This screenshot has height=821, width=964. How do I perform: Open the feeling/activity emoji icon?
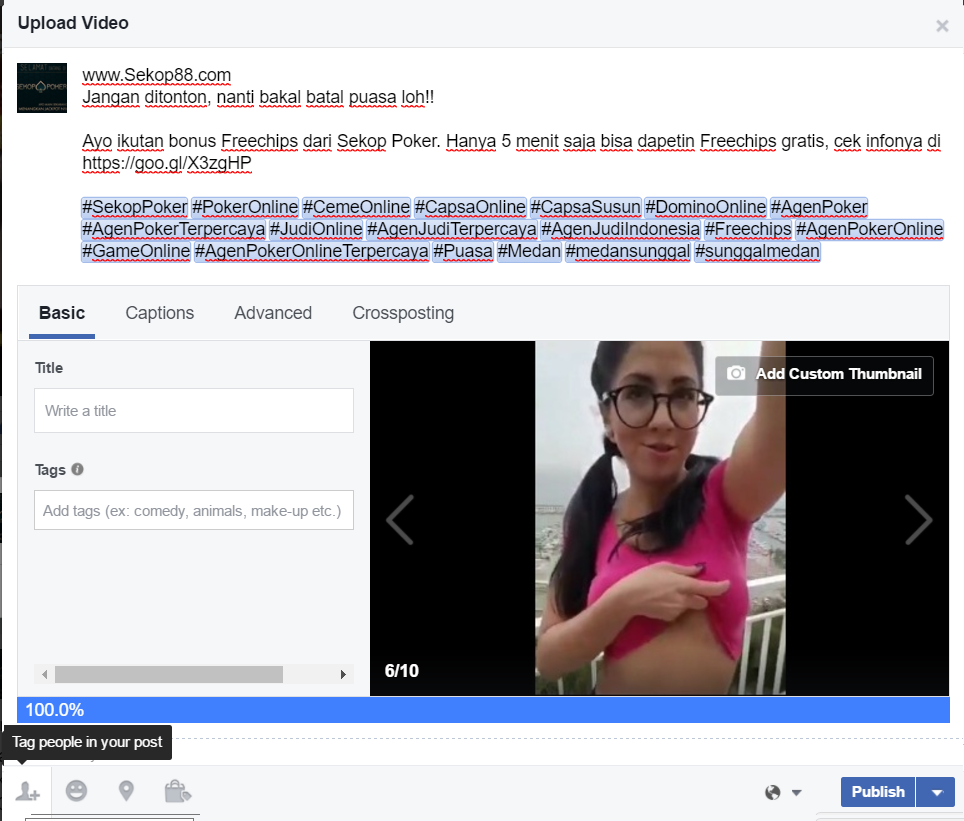76,791
